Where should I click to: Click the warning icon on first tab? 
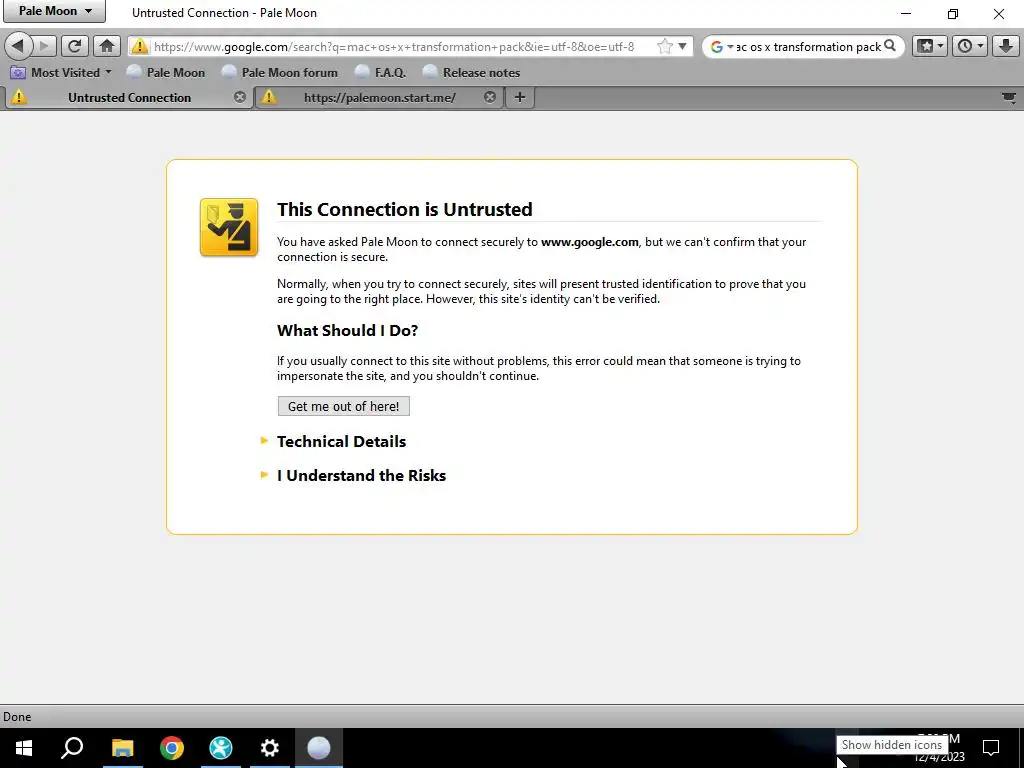tap(19, 97)
